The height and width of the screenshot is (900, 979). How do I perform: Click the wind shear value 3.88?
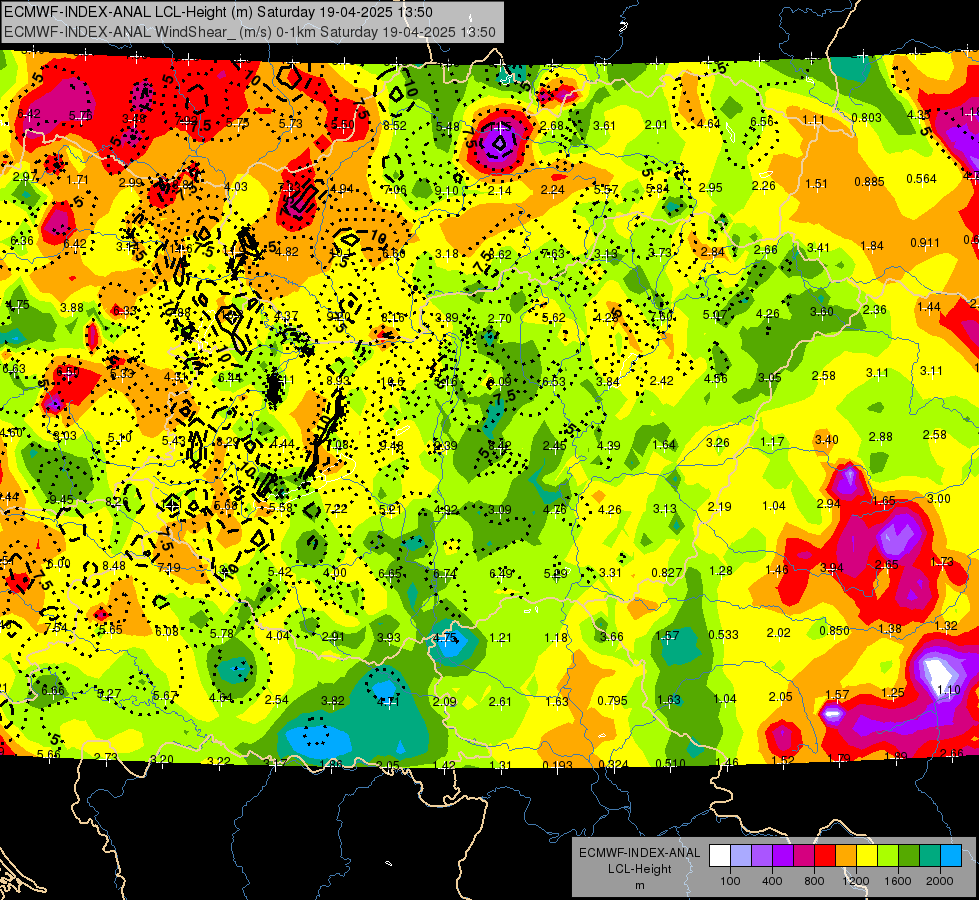click(x=72, y=307)
